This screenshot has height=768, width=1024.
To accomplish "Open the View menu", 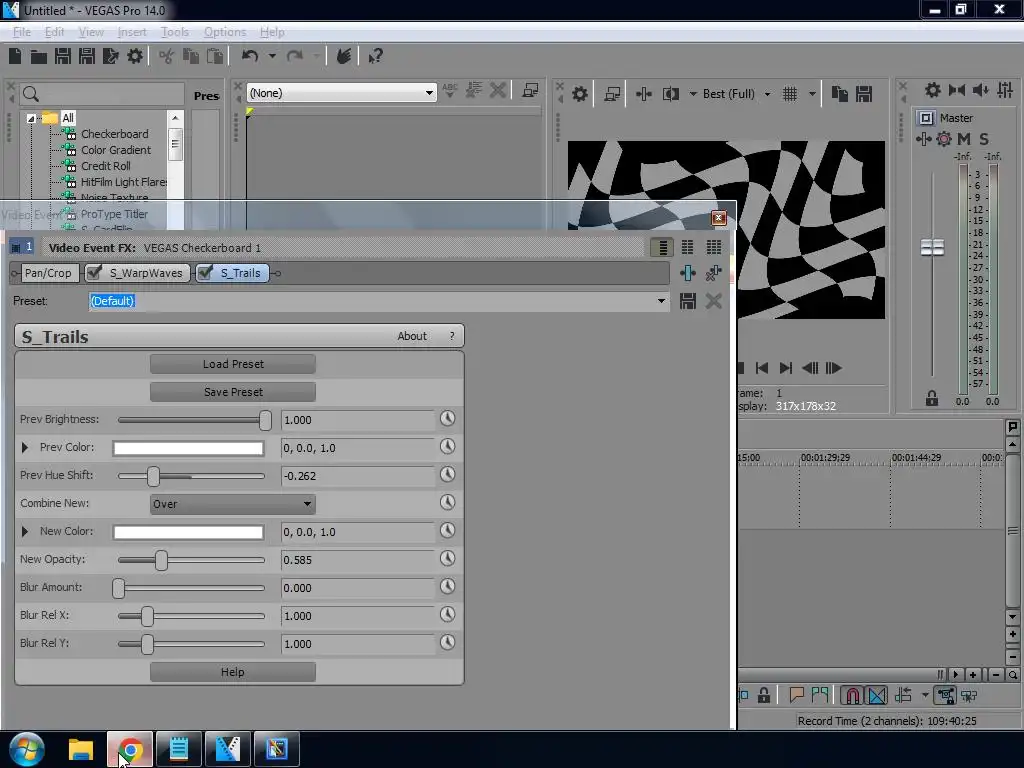I will pyautogui.click(x=91, y=32).
